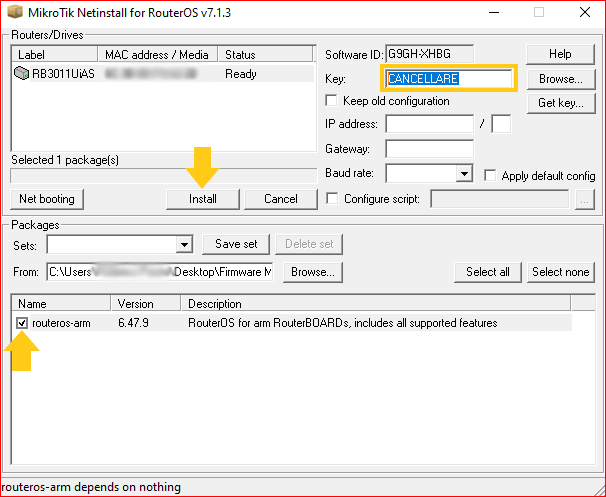This screenshot has height=497, width=606.
Task: Click the From path field
Action: coord(160,272)
